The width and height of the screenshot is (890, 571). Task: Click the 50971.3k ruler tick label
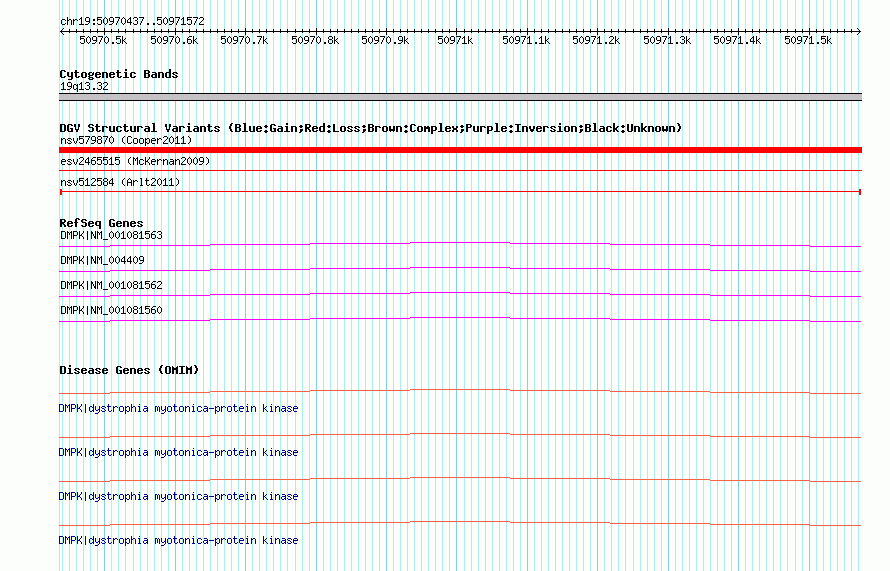click(x=667, y=40)
